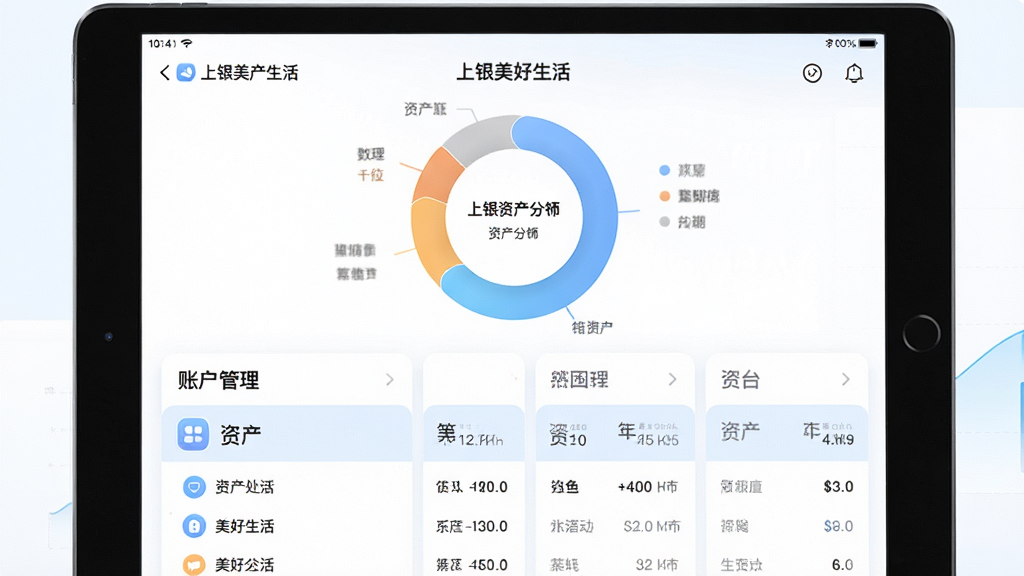
Task: Open the 美好公活 list row
Action: (x=287, y=564)
